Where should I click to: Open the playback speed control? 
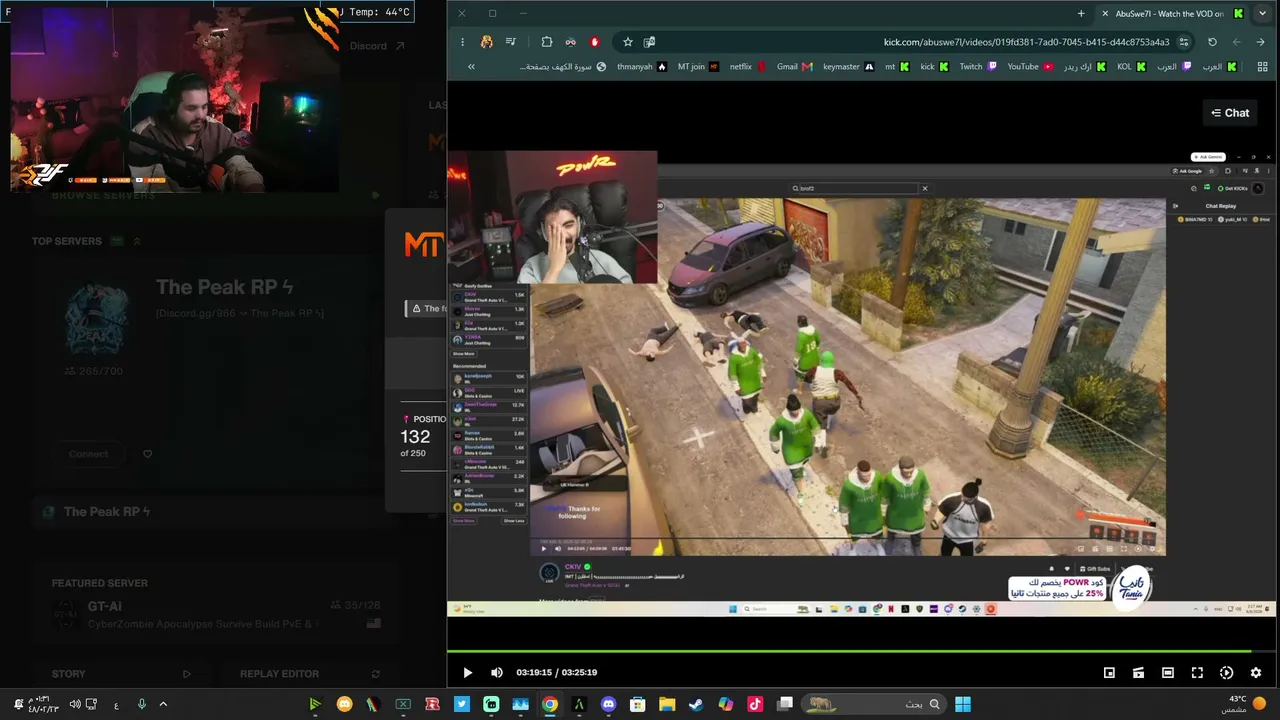(x=1227, y=673)
